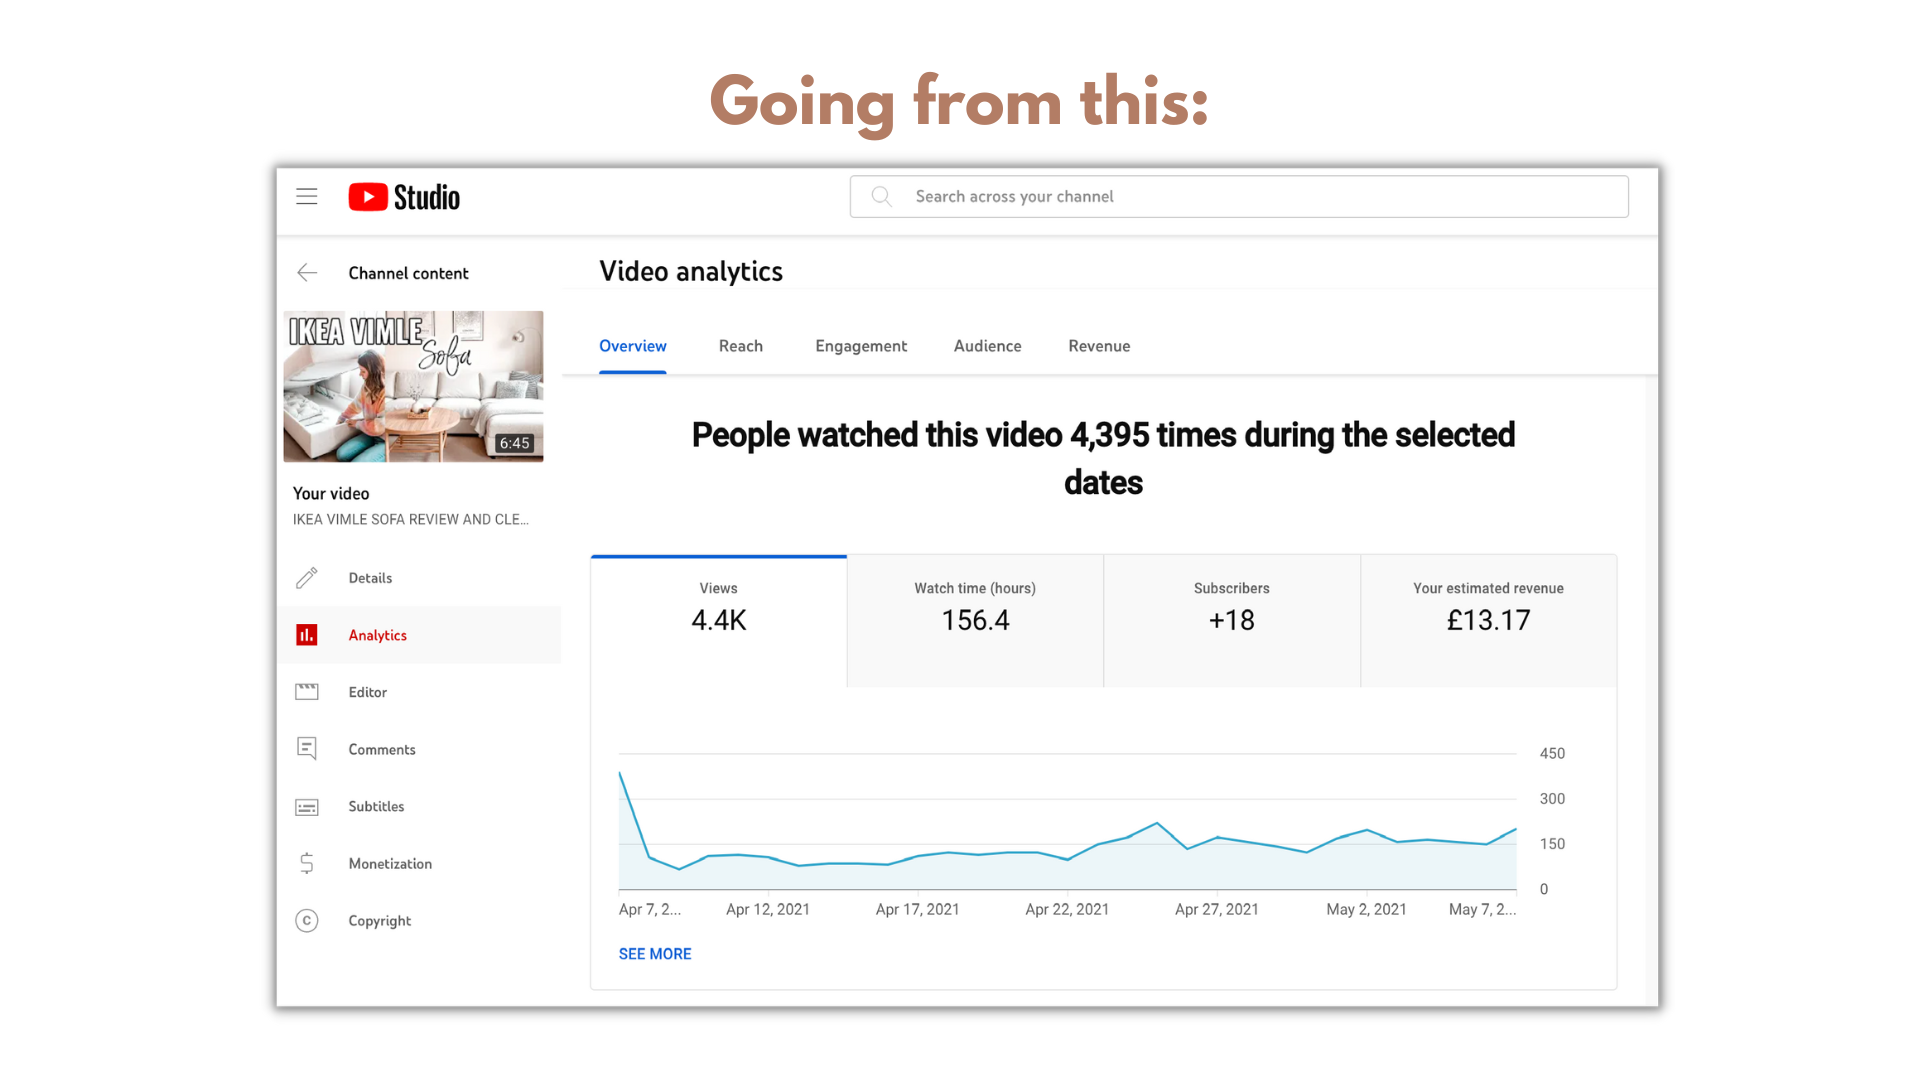Click the YouTube Studio logo
Image resolution: width=1920 pixels, height=1080 pixels.
pos(404,197)
